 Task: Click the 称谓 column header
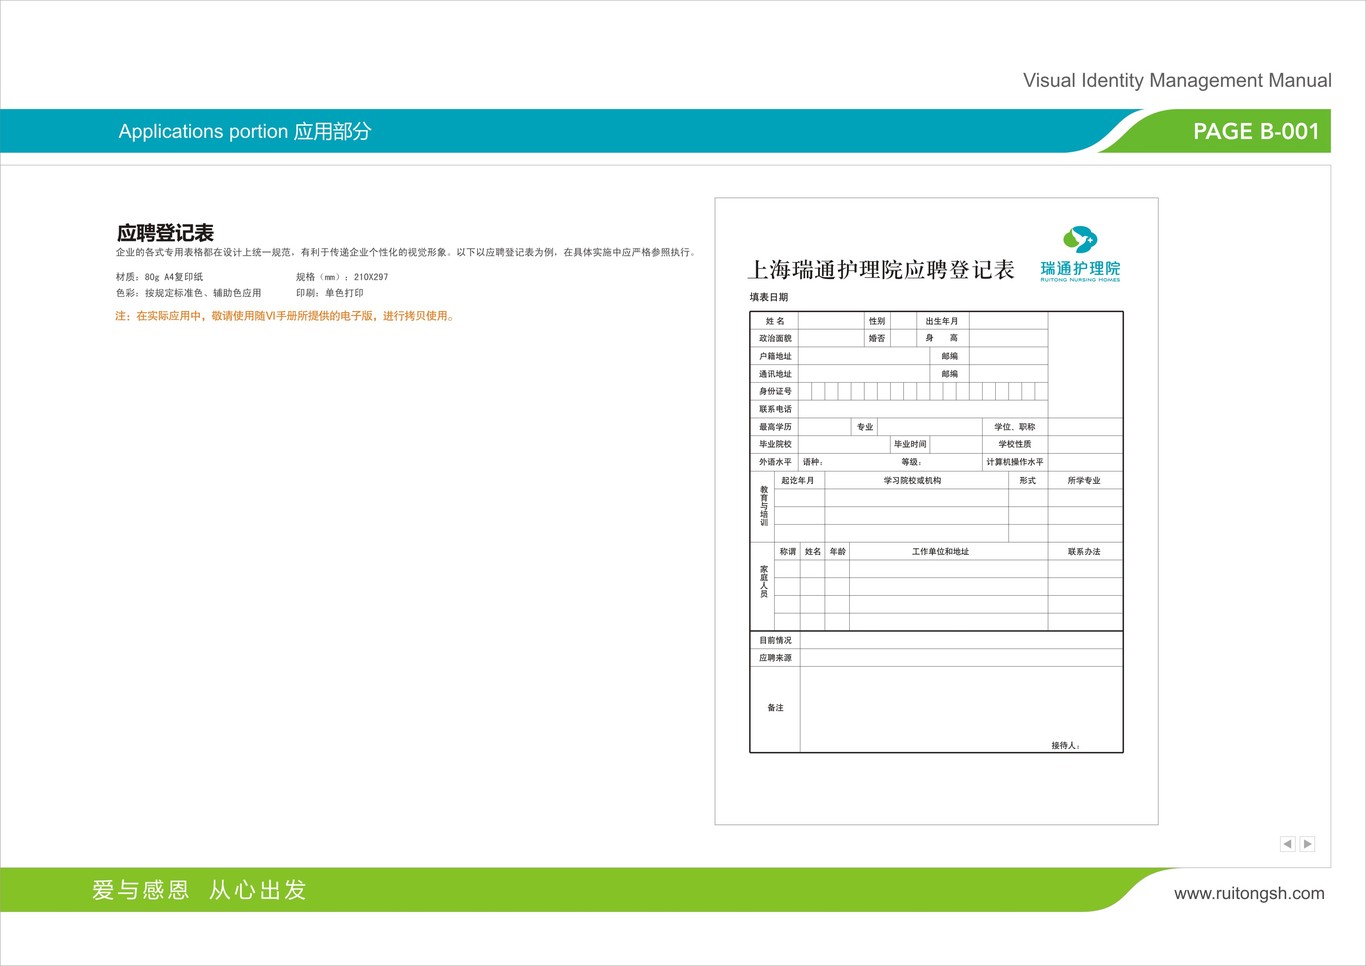coord(788,552)
